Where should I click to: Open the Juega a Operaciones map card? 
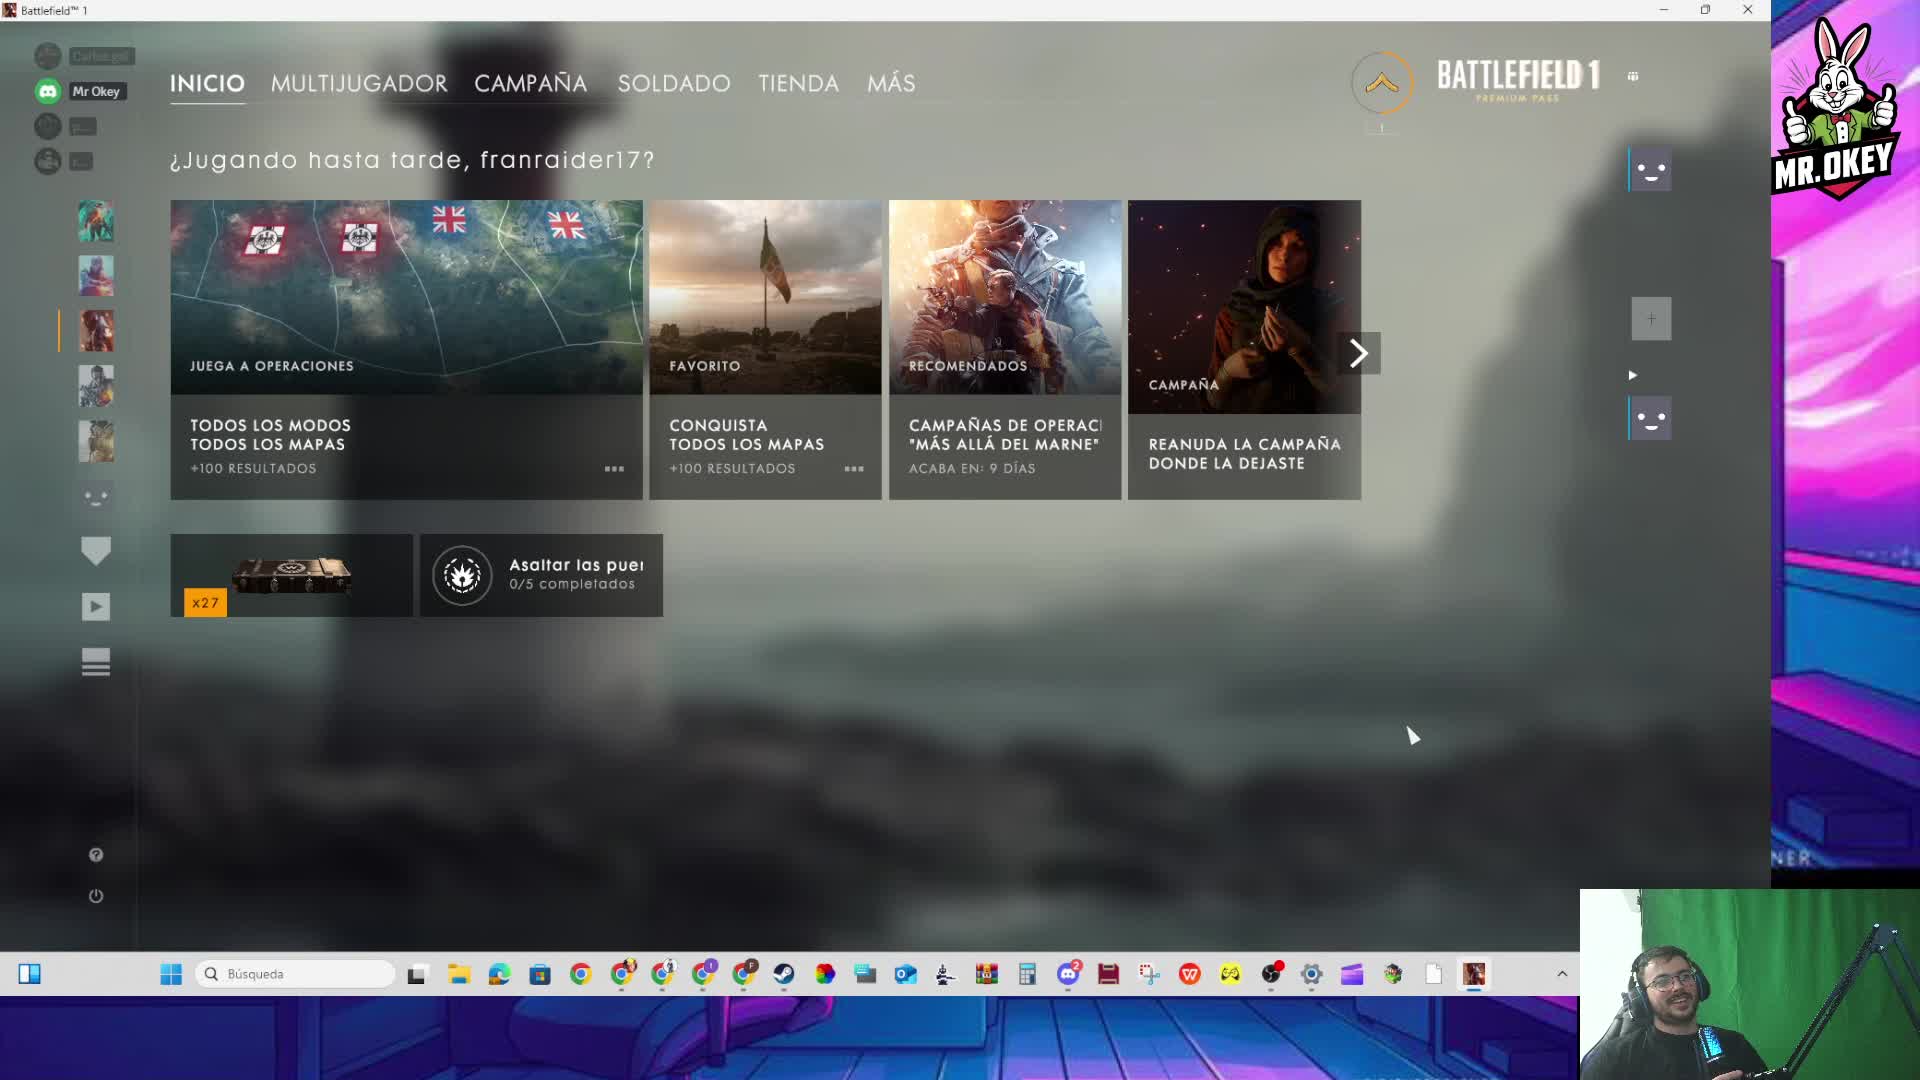click(406, 350)
